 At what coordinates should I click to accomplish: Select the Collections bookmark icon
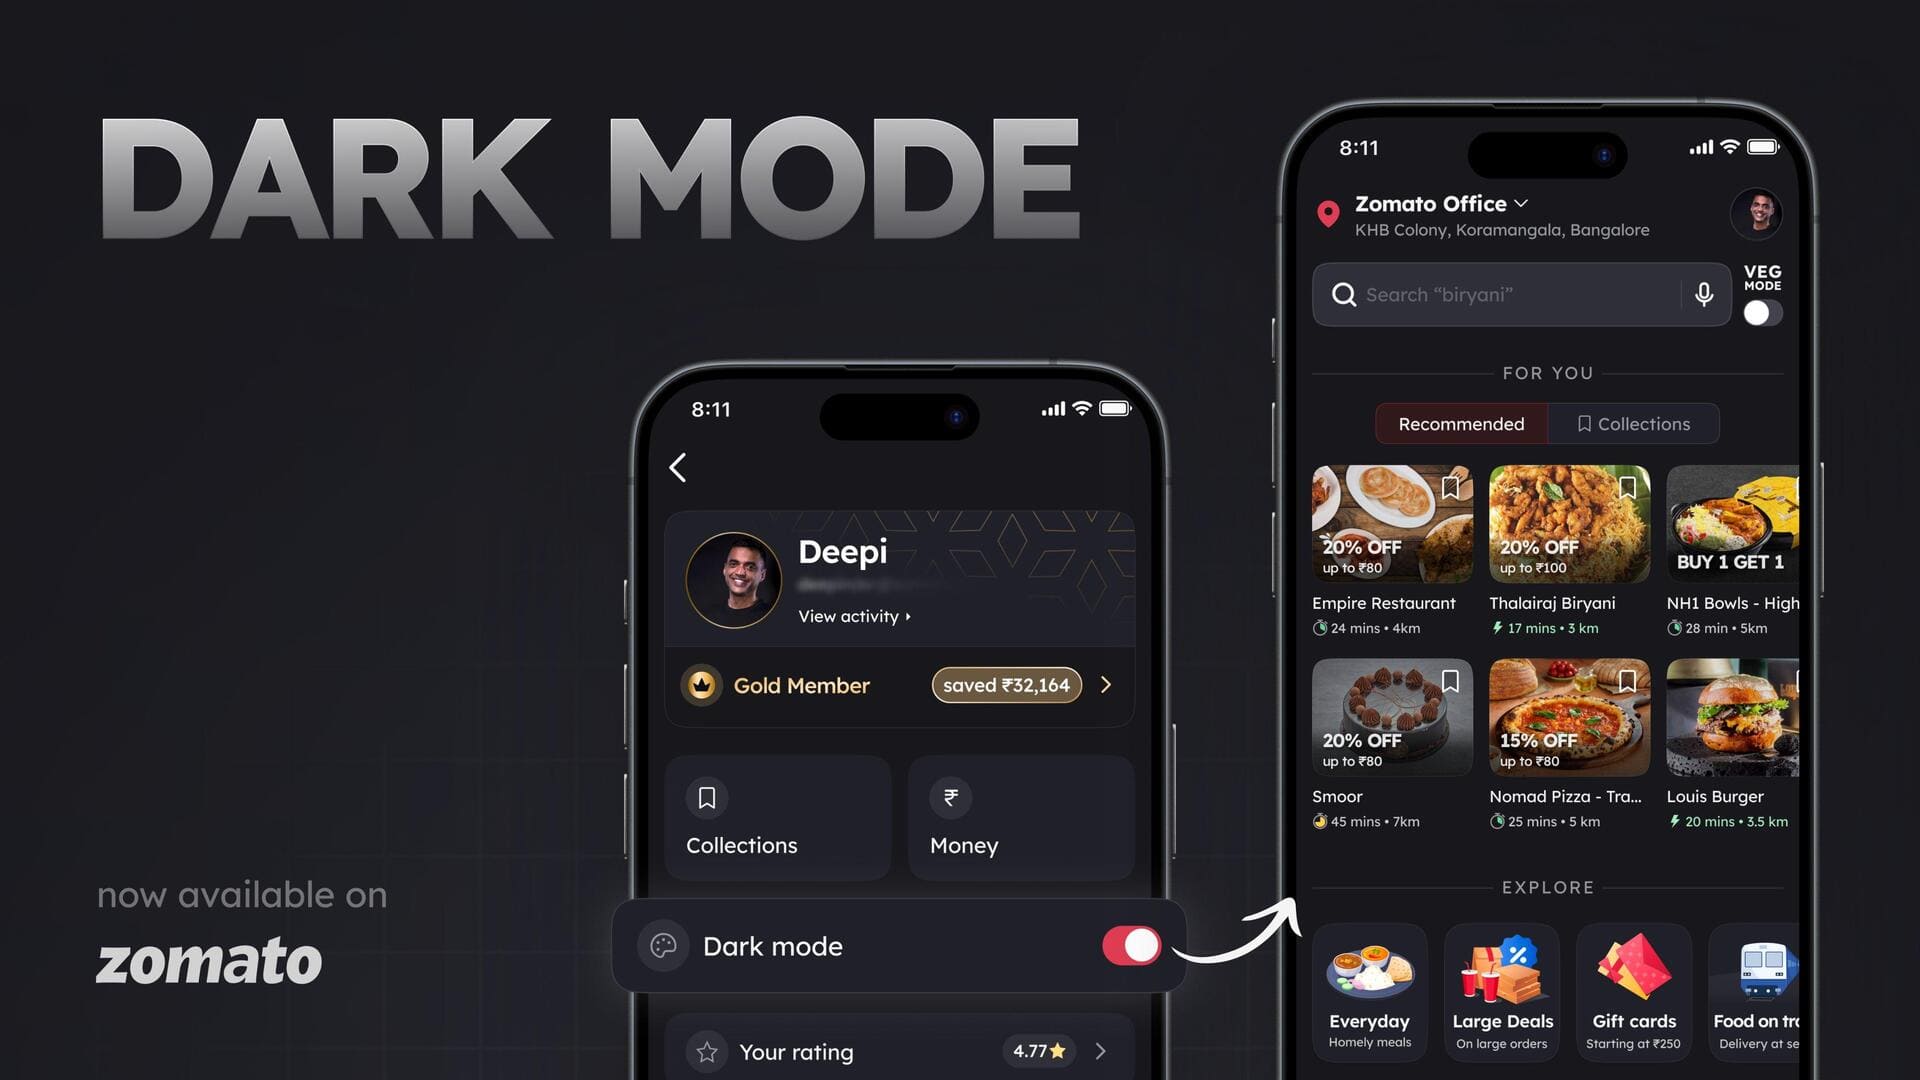pos(1580,423)
